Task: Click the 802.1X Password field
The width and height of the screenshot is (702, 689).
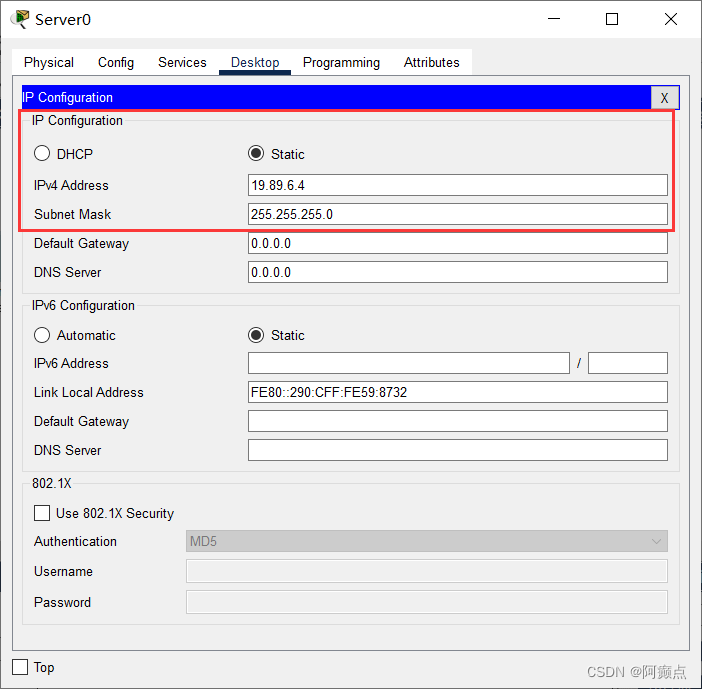Action: point(427,602)
